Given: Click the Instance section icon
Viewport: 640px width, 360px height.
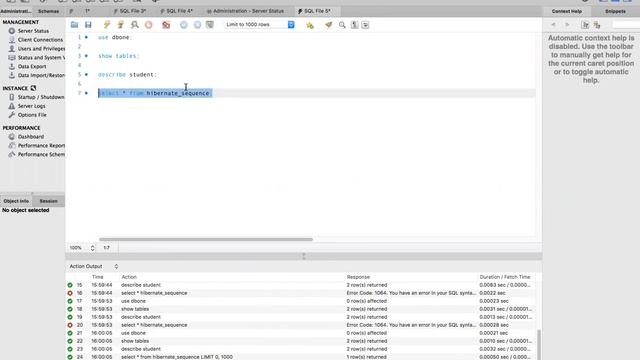Looking at the screenshot, I should click(x=33, y=88).
